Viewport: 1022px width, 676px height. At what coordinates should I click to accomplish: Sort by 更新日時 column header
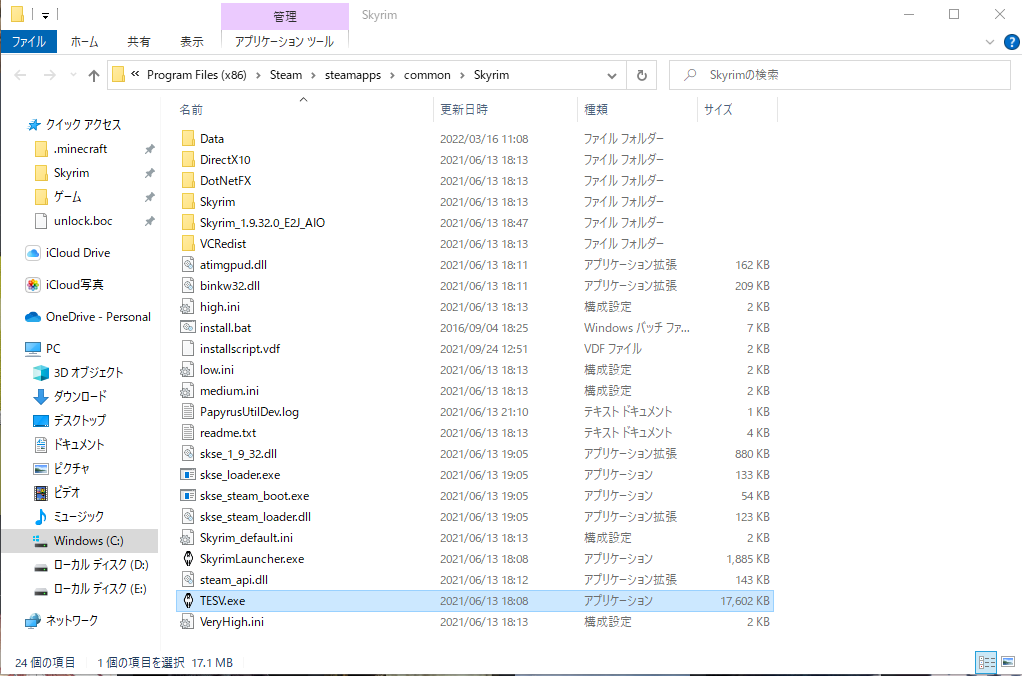[x=505, y=110]
